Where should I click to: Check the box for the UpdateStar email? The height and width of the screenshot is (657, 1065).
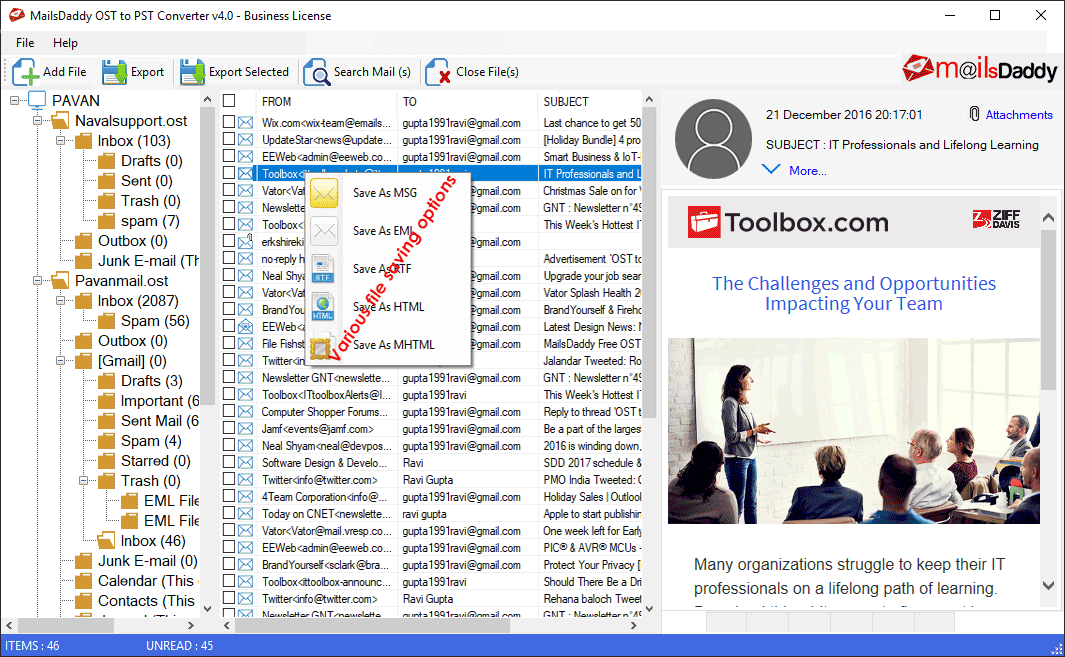tap(229, 139)
